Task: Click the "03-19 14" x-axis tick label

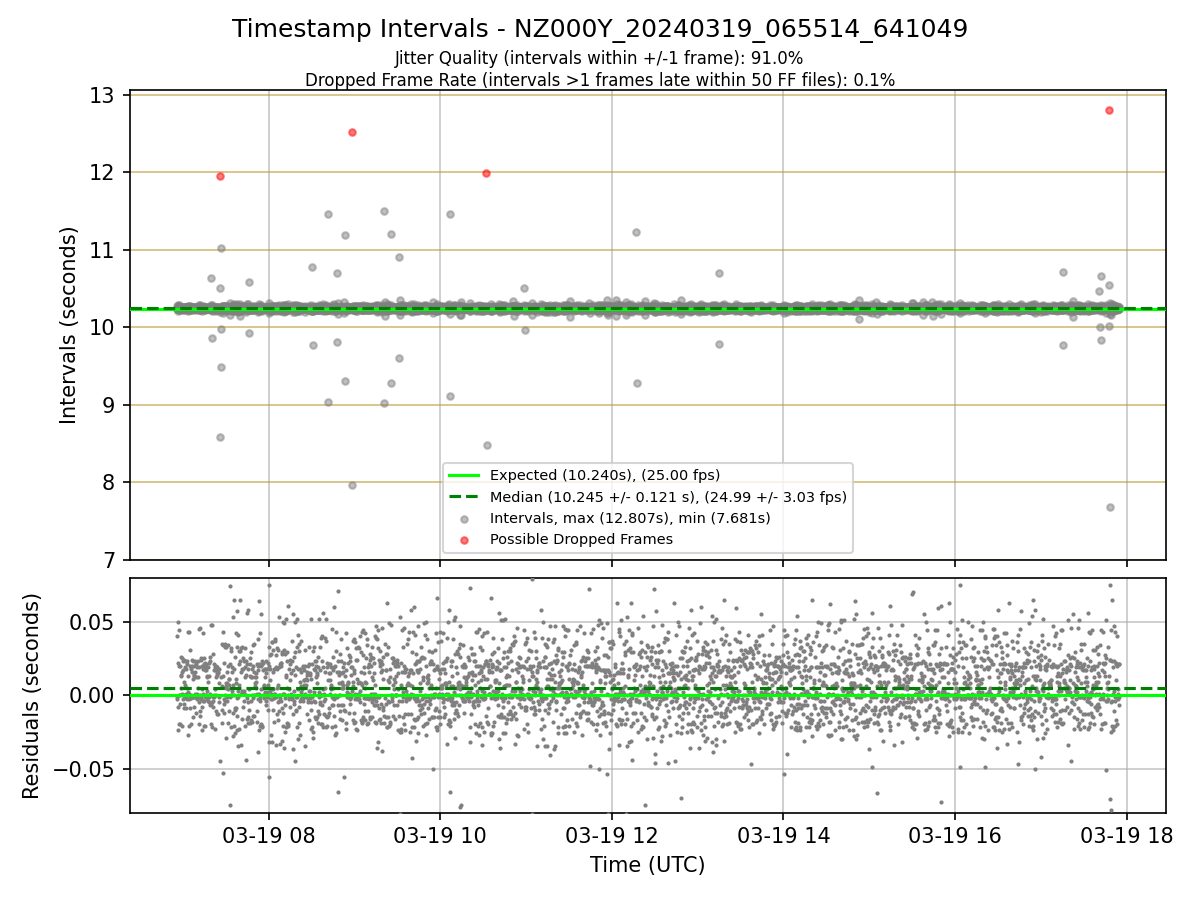Action: (783, 835)
